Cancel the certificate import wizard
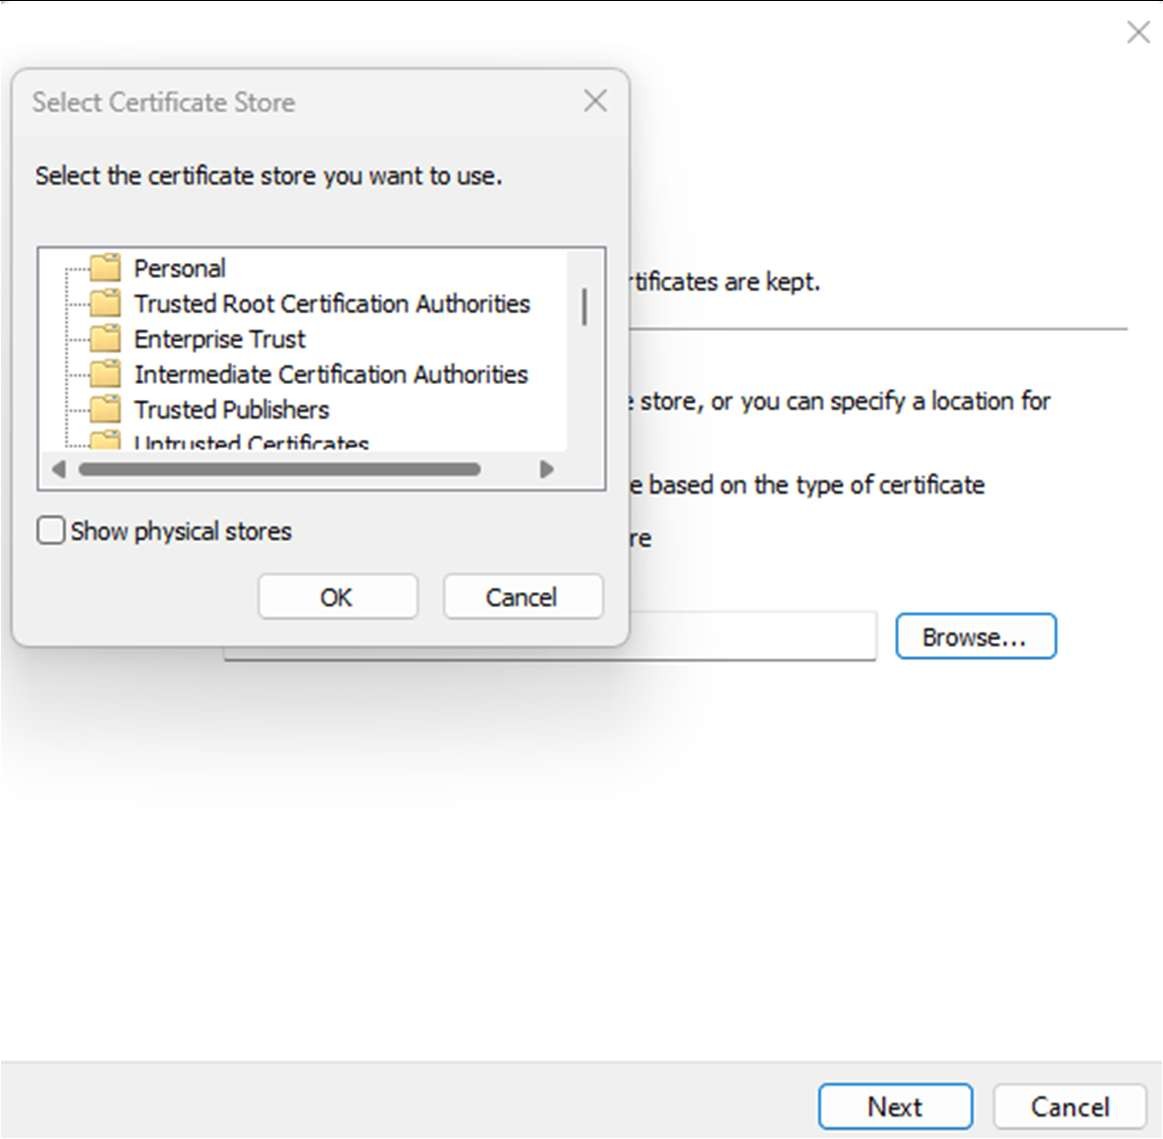The image size is (1163, 1139). click(x=1069, y=1107)
